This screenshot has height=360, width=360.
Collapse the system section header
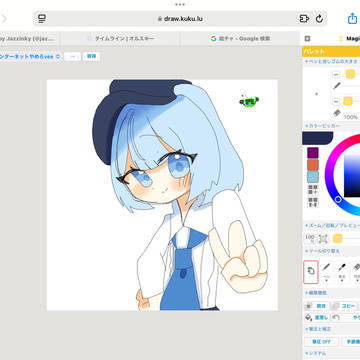pos(315,353)
